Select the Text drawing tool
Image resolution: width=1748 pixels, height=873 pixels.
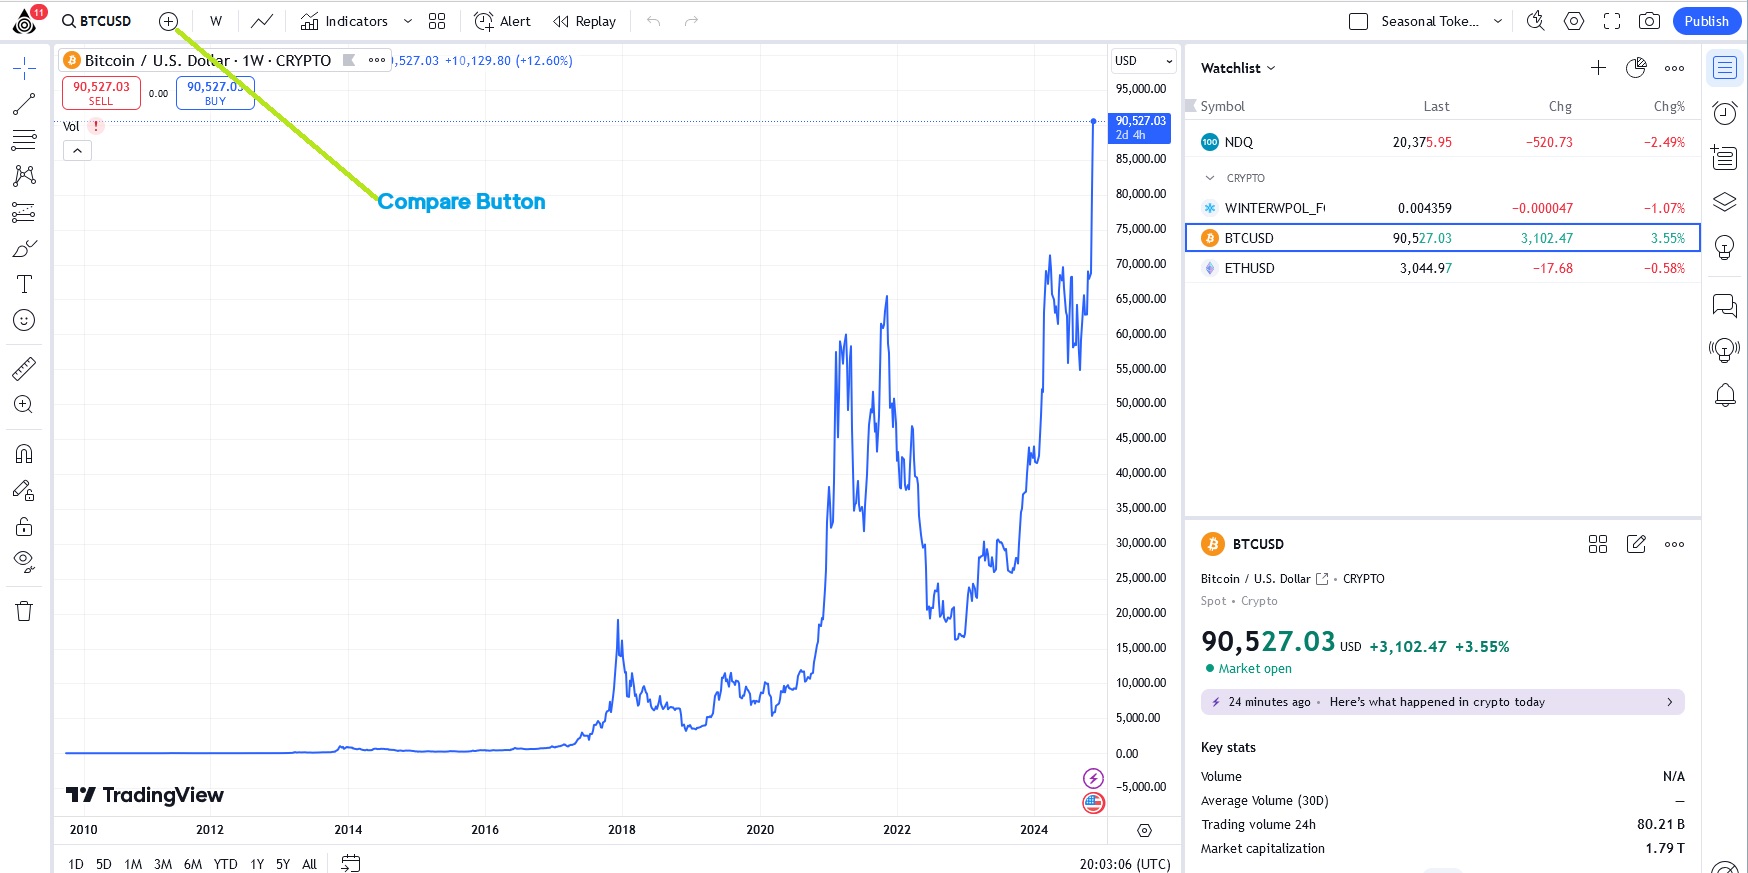(24, 284)
